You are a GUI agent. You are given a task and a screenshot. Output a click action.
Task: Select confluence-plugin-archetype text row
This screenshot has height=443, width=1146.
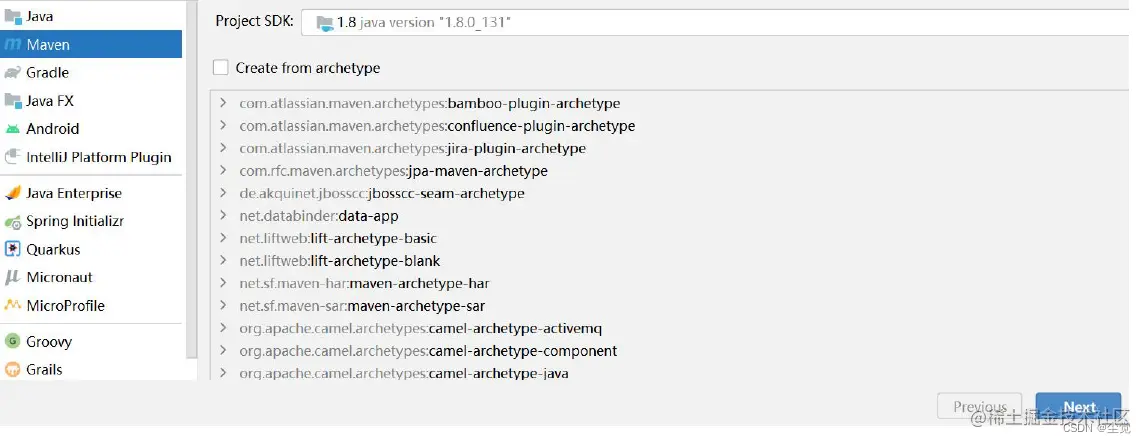click(x=437, y=126)
